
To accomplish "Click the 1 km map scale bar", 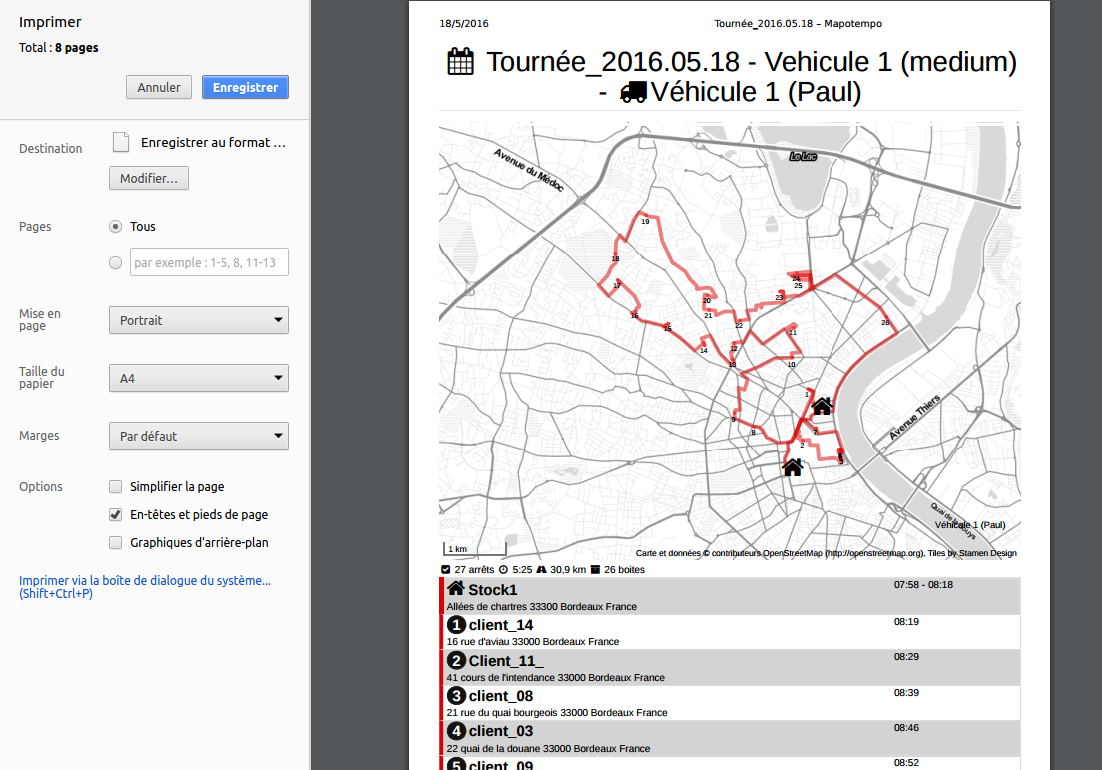I will point(474,548).
